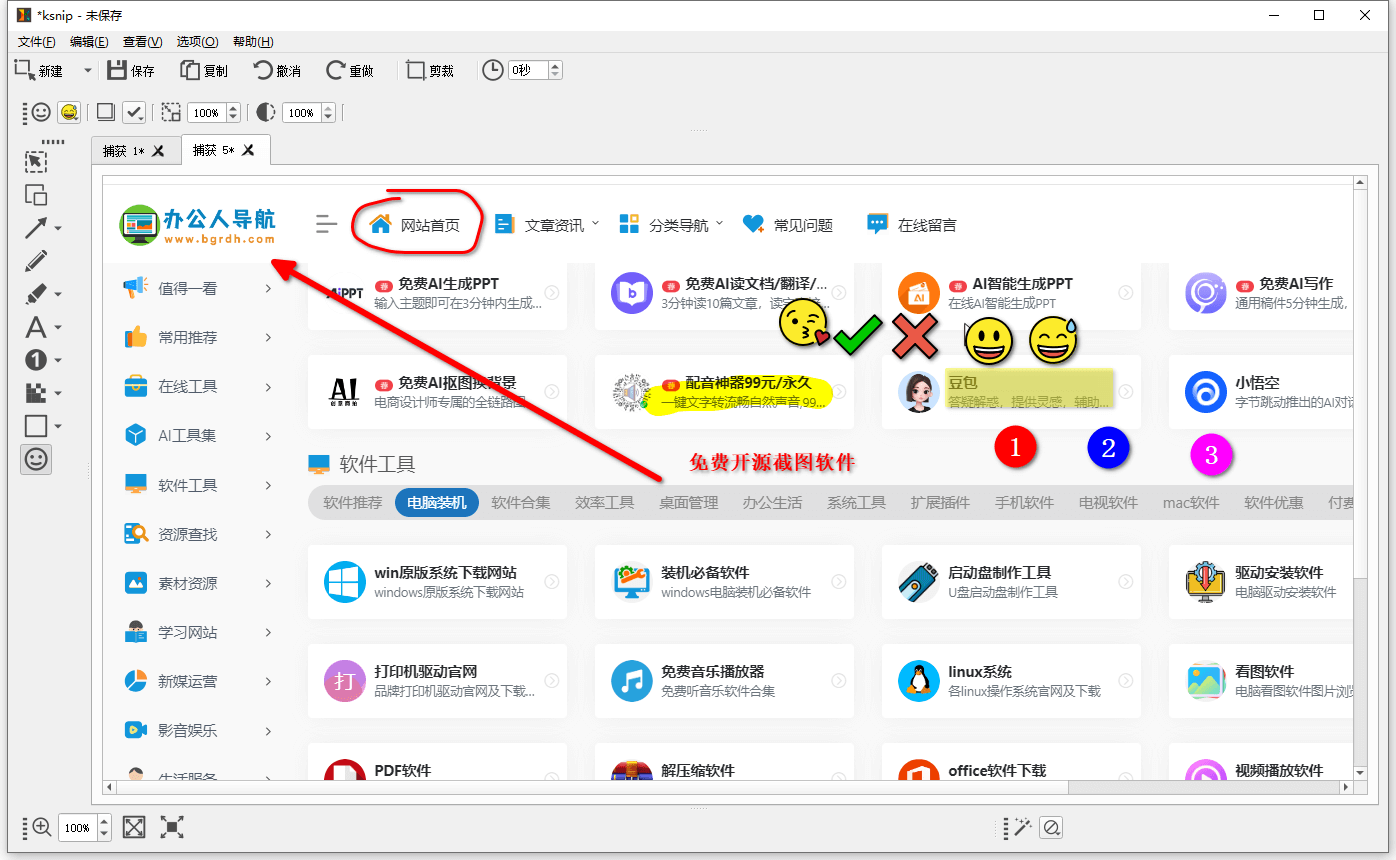Toggle the drop shadow option
The height and width of the screenshot is (860, 1396).
(x=105, y=112)
